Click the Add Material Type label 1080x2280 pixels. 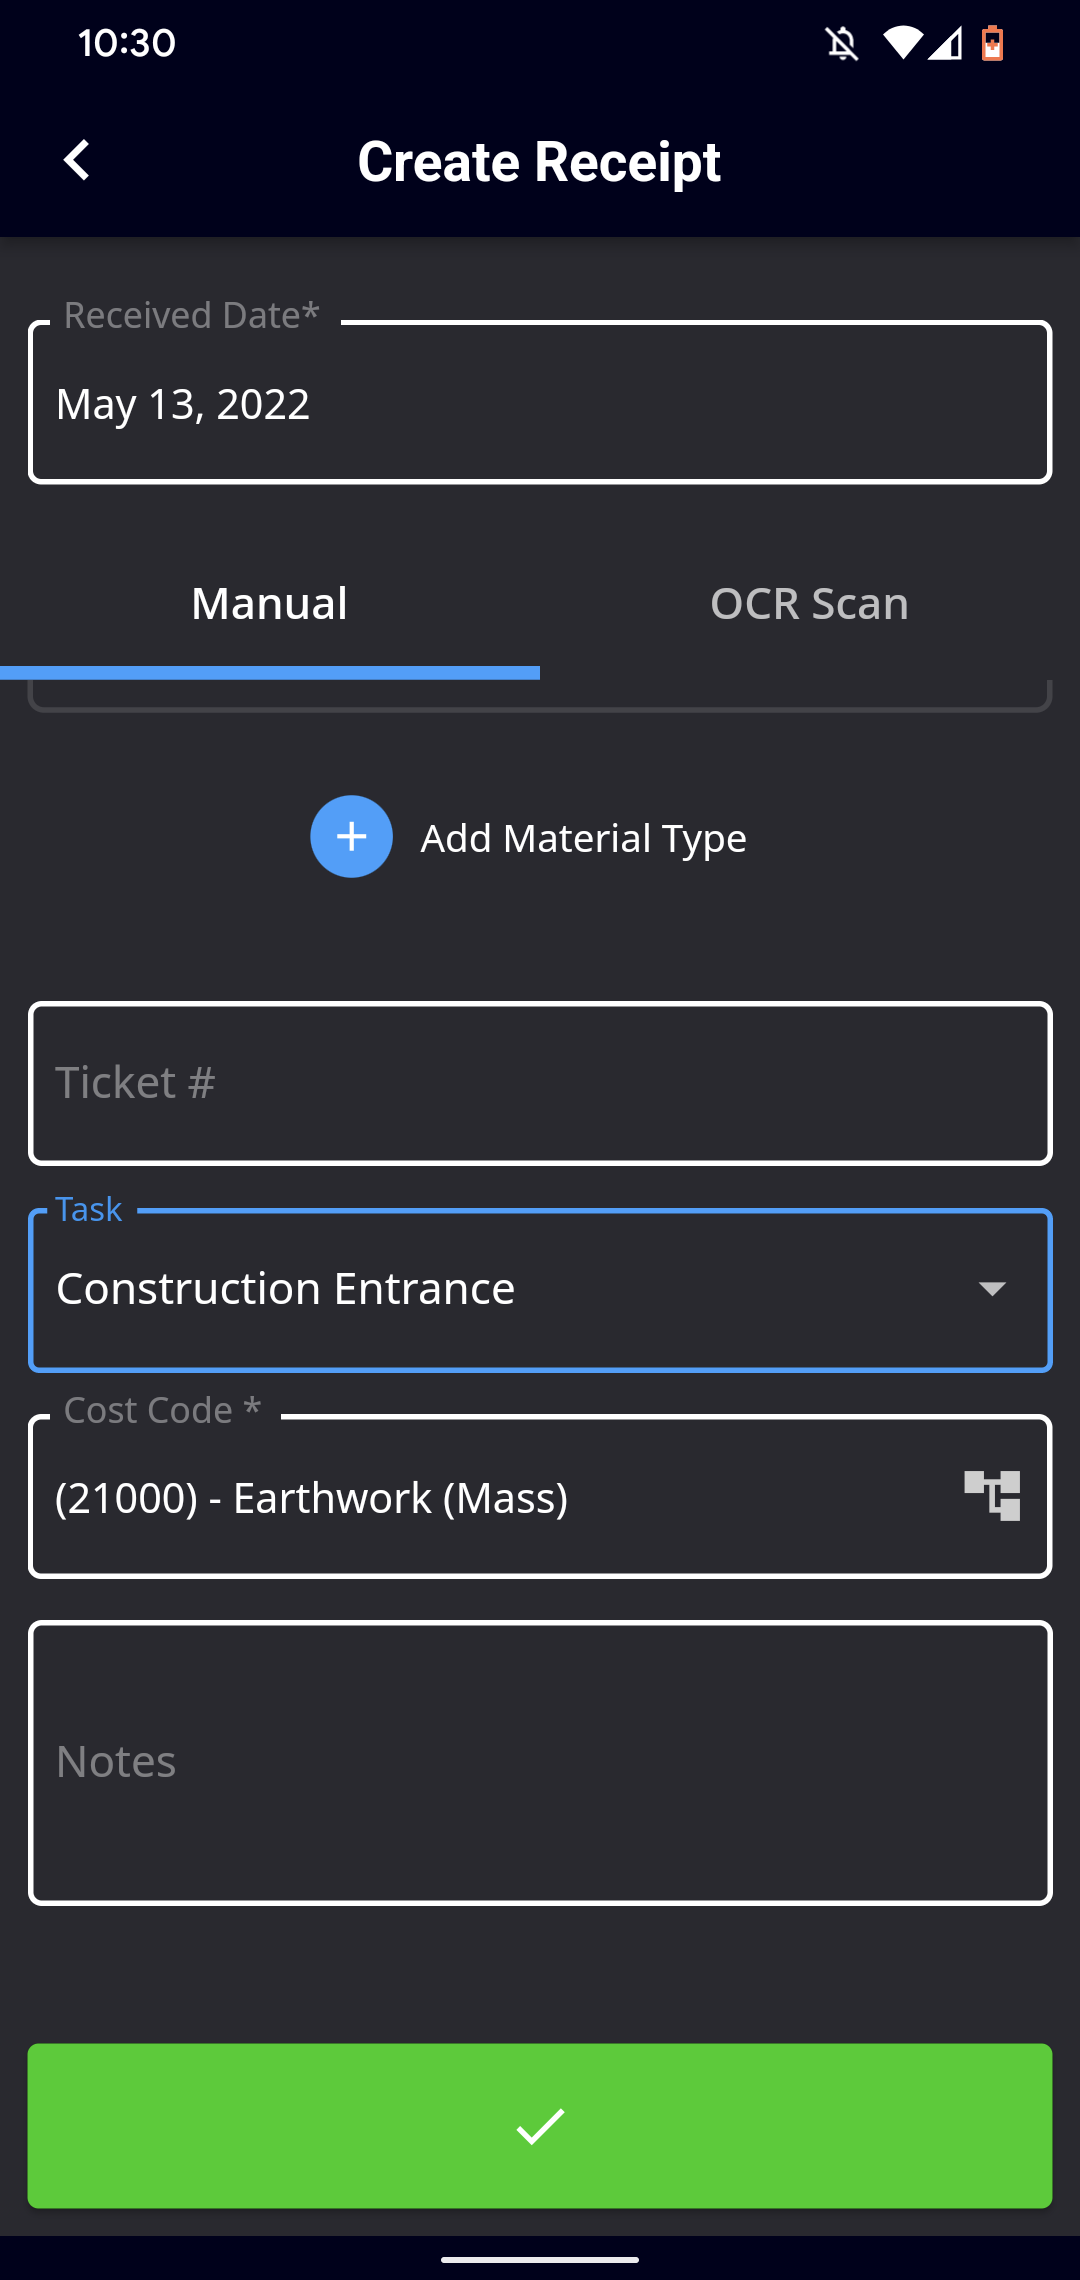(583, 838)
